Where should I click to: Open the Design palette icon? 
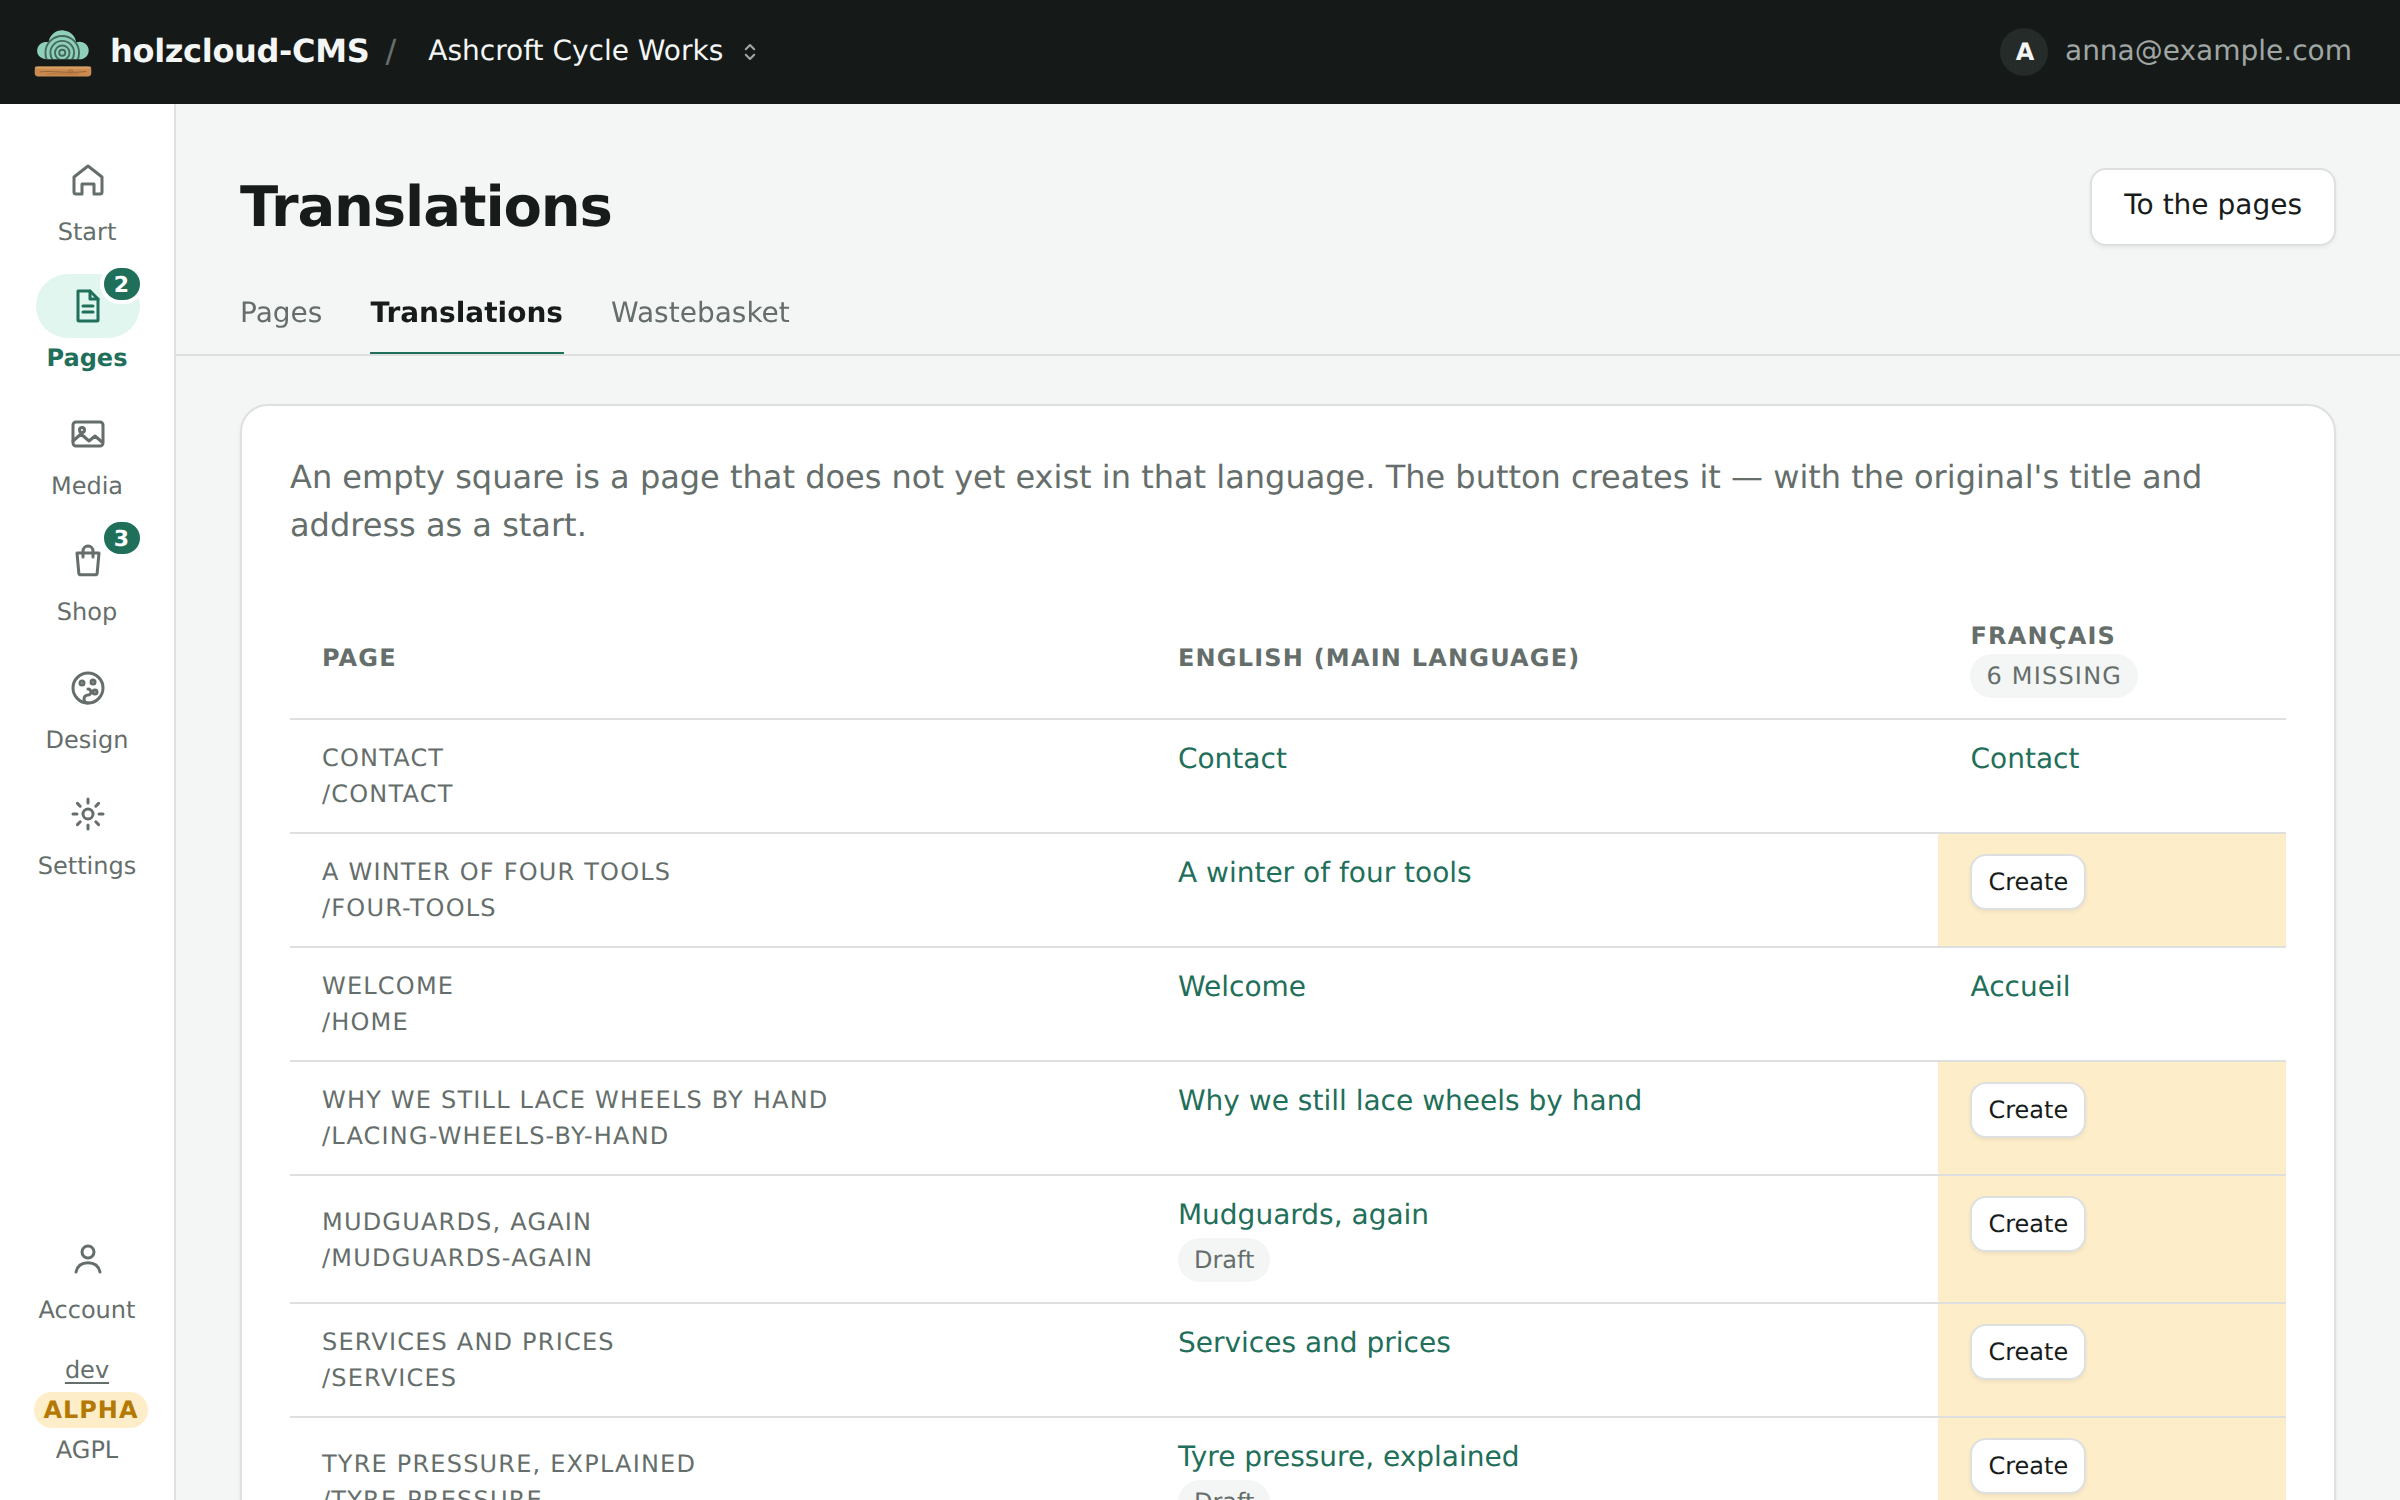pos(87,688)
